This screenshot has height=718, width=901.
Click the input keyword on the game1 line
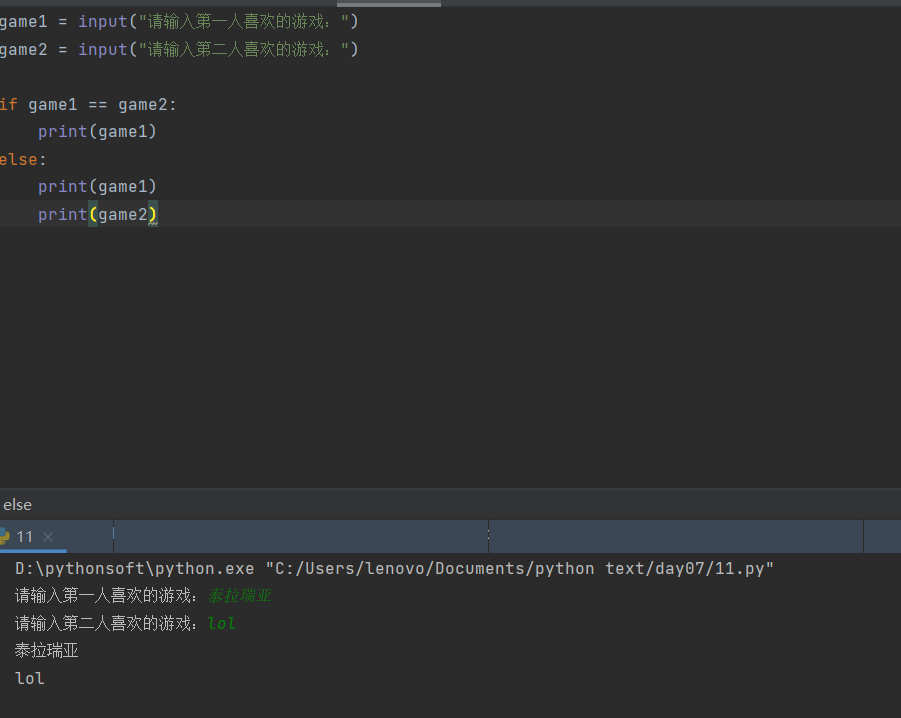pos(100,20)
